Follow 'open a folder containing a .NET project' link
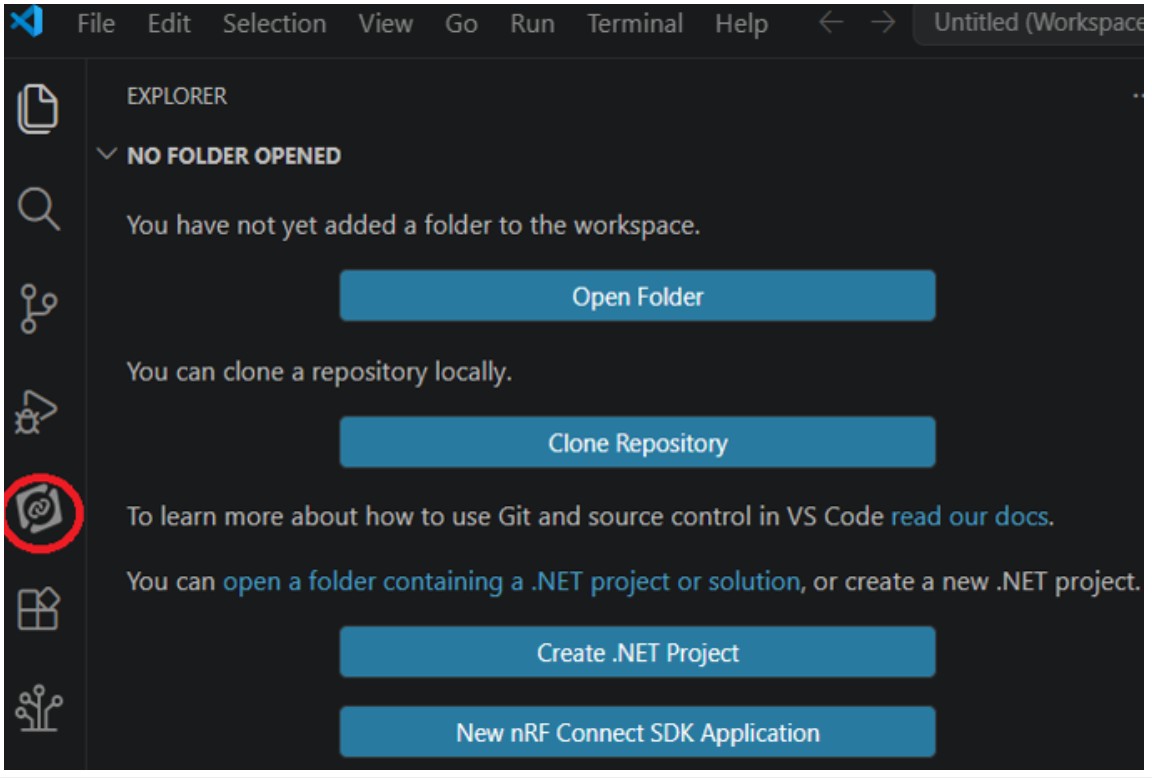The width and height of the screenshot is (1152, 778). pos(511,582)
